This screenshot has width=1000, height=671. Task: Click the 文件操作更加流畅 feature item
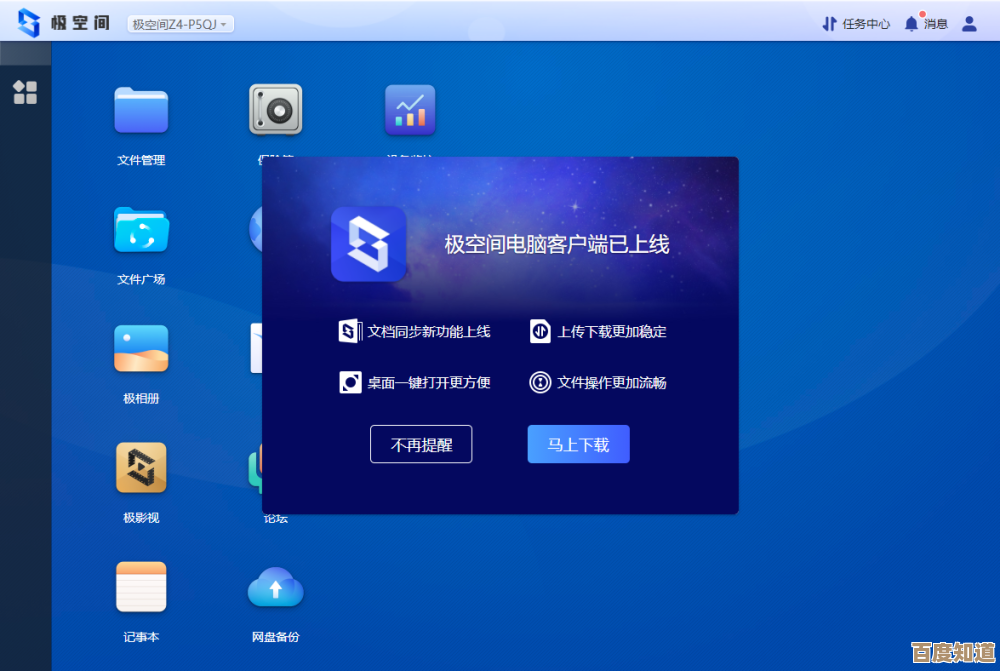tap(598, 382)
